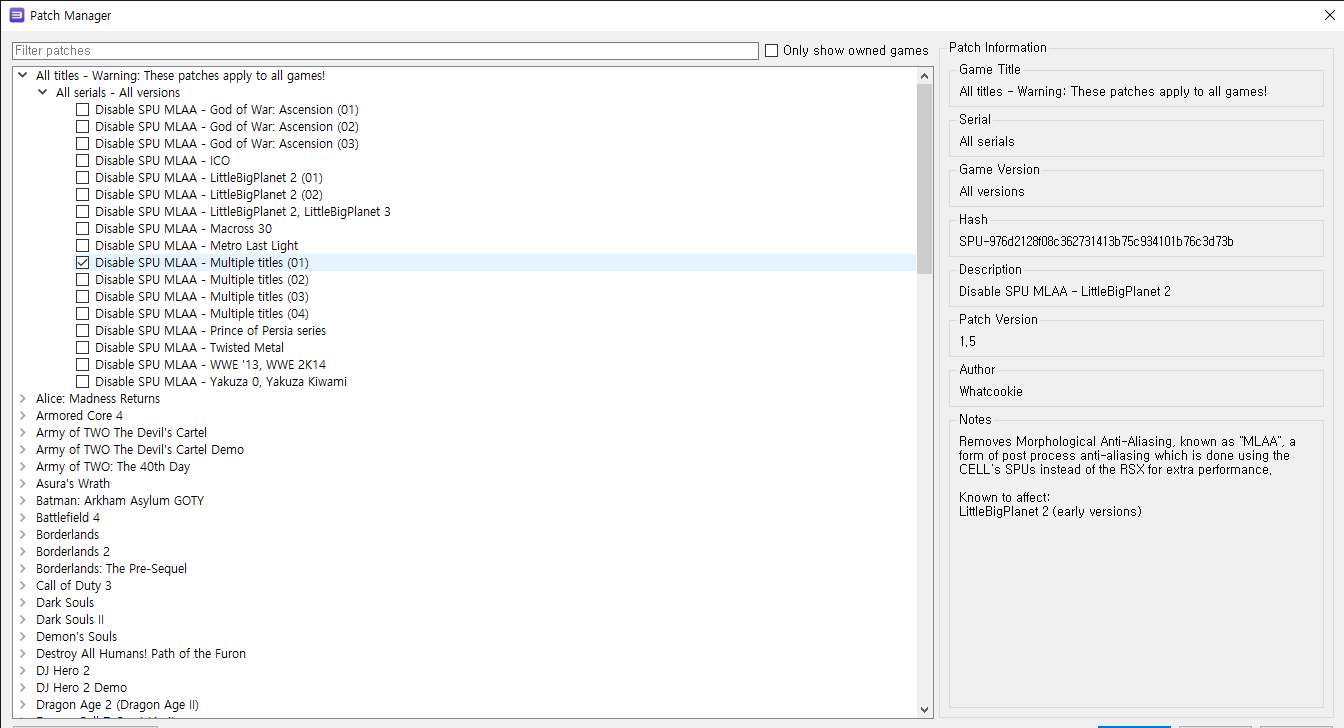The height and width of the screenshot is (728, 1344).
Task: Expand Armored Core 4 entry
Action: [x=22, y=416]
